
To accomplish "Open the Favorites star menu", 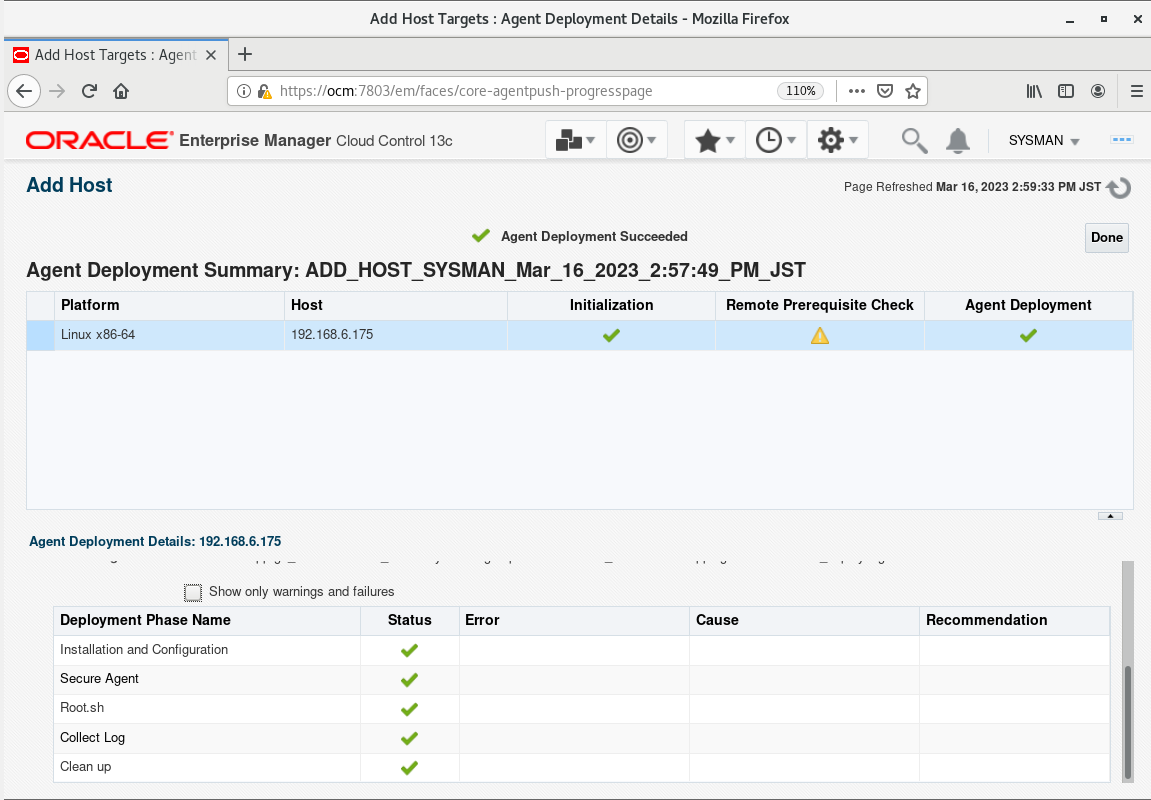I will tap(714, 139).
